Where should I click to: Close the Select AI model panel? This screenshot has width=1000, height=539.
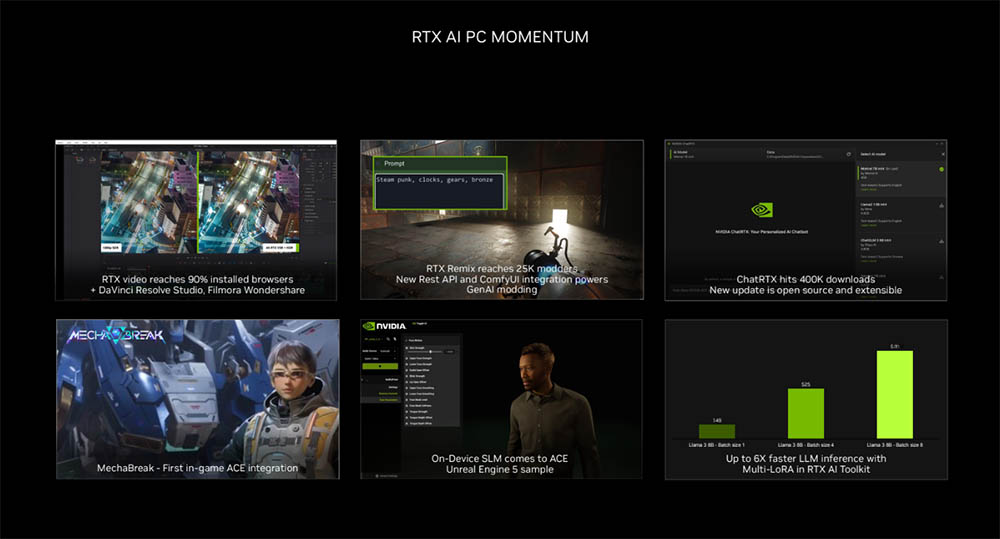(x=943, y=154)
